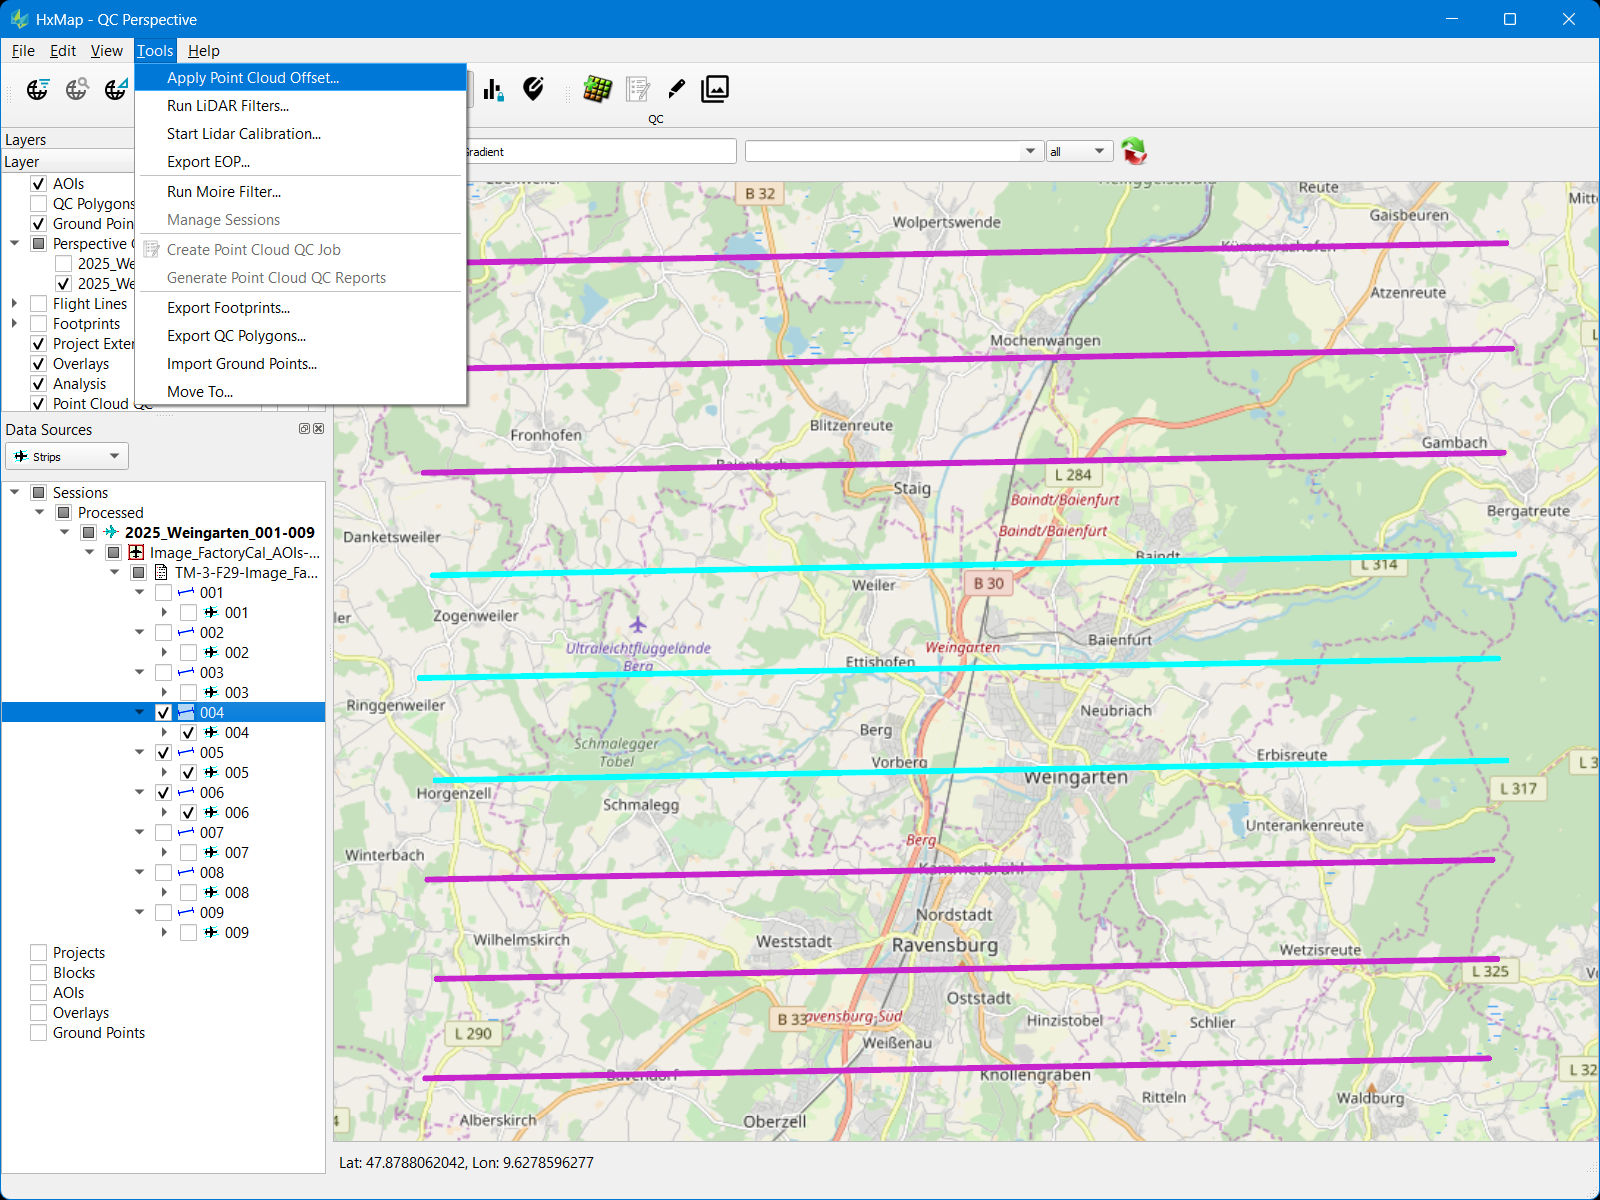Click the globe with filter lines icon
Viewport: 1600px width, 1200px height.
38,90
